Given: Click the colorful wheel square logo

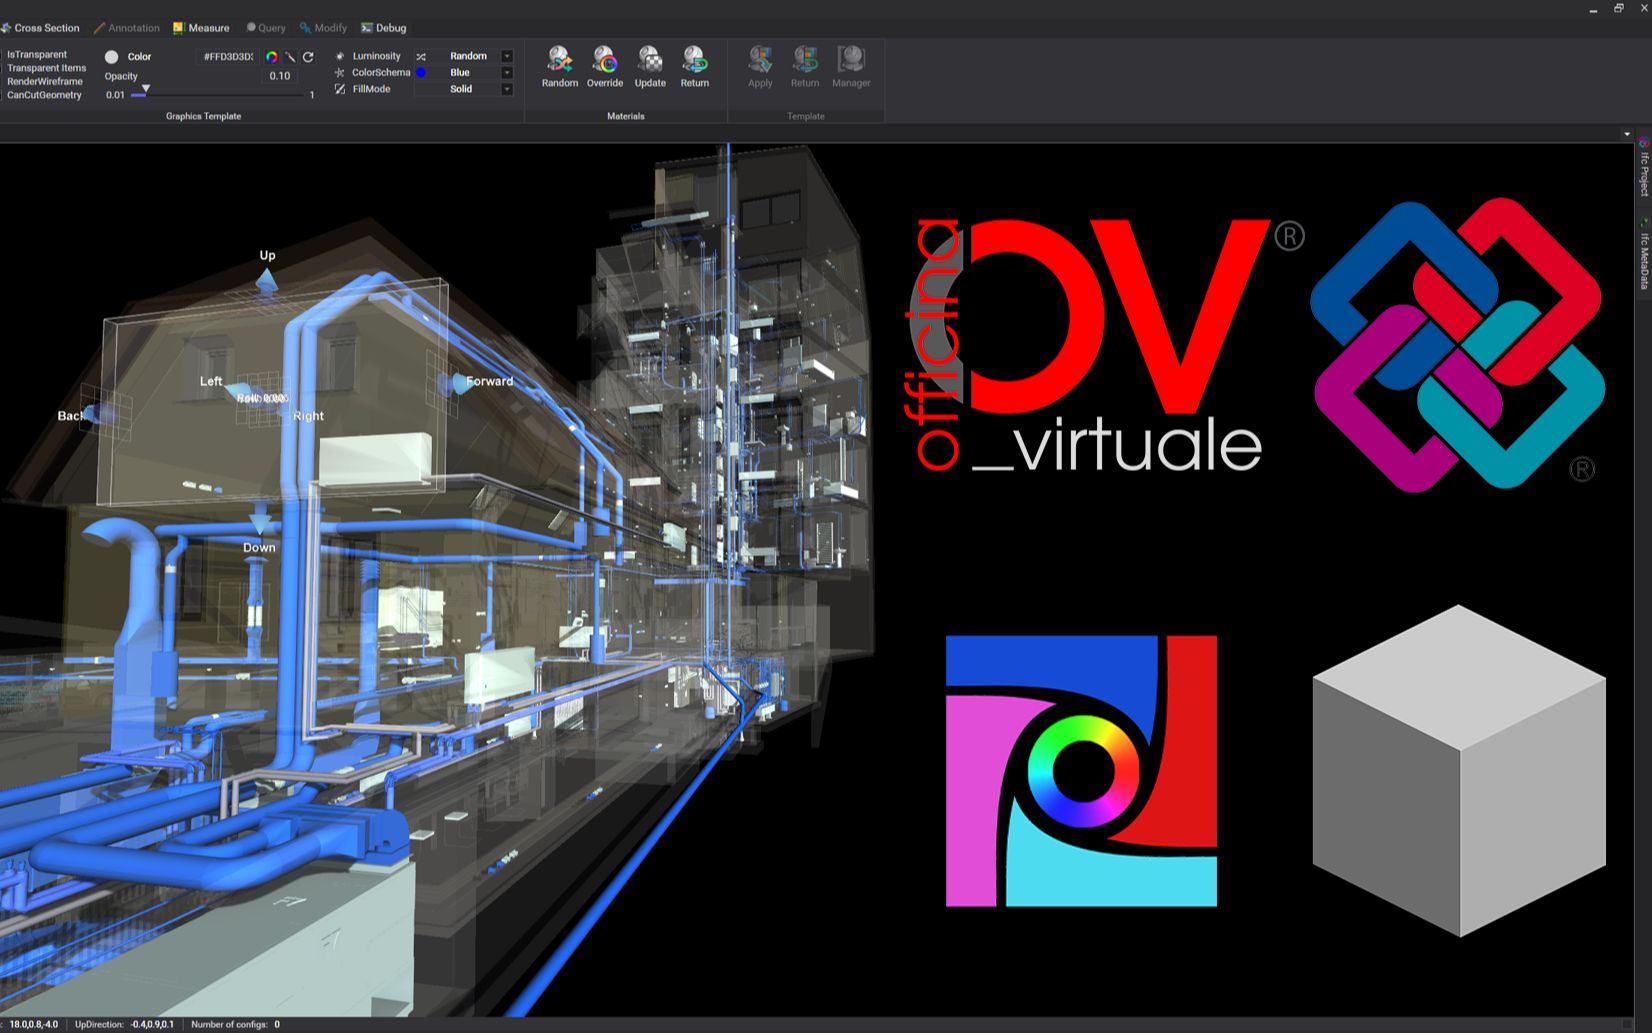Looking at the screenshot, I should tap(1081, 771).
